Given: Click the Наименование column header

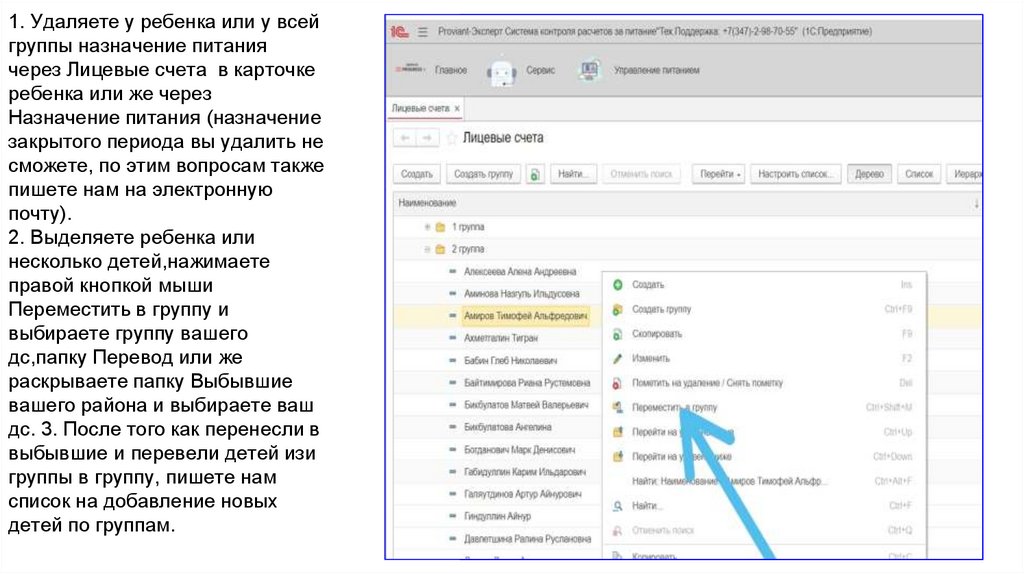Looking at the screenshot, I should (686, 204).
